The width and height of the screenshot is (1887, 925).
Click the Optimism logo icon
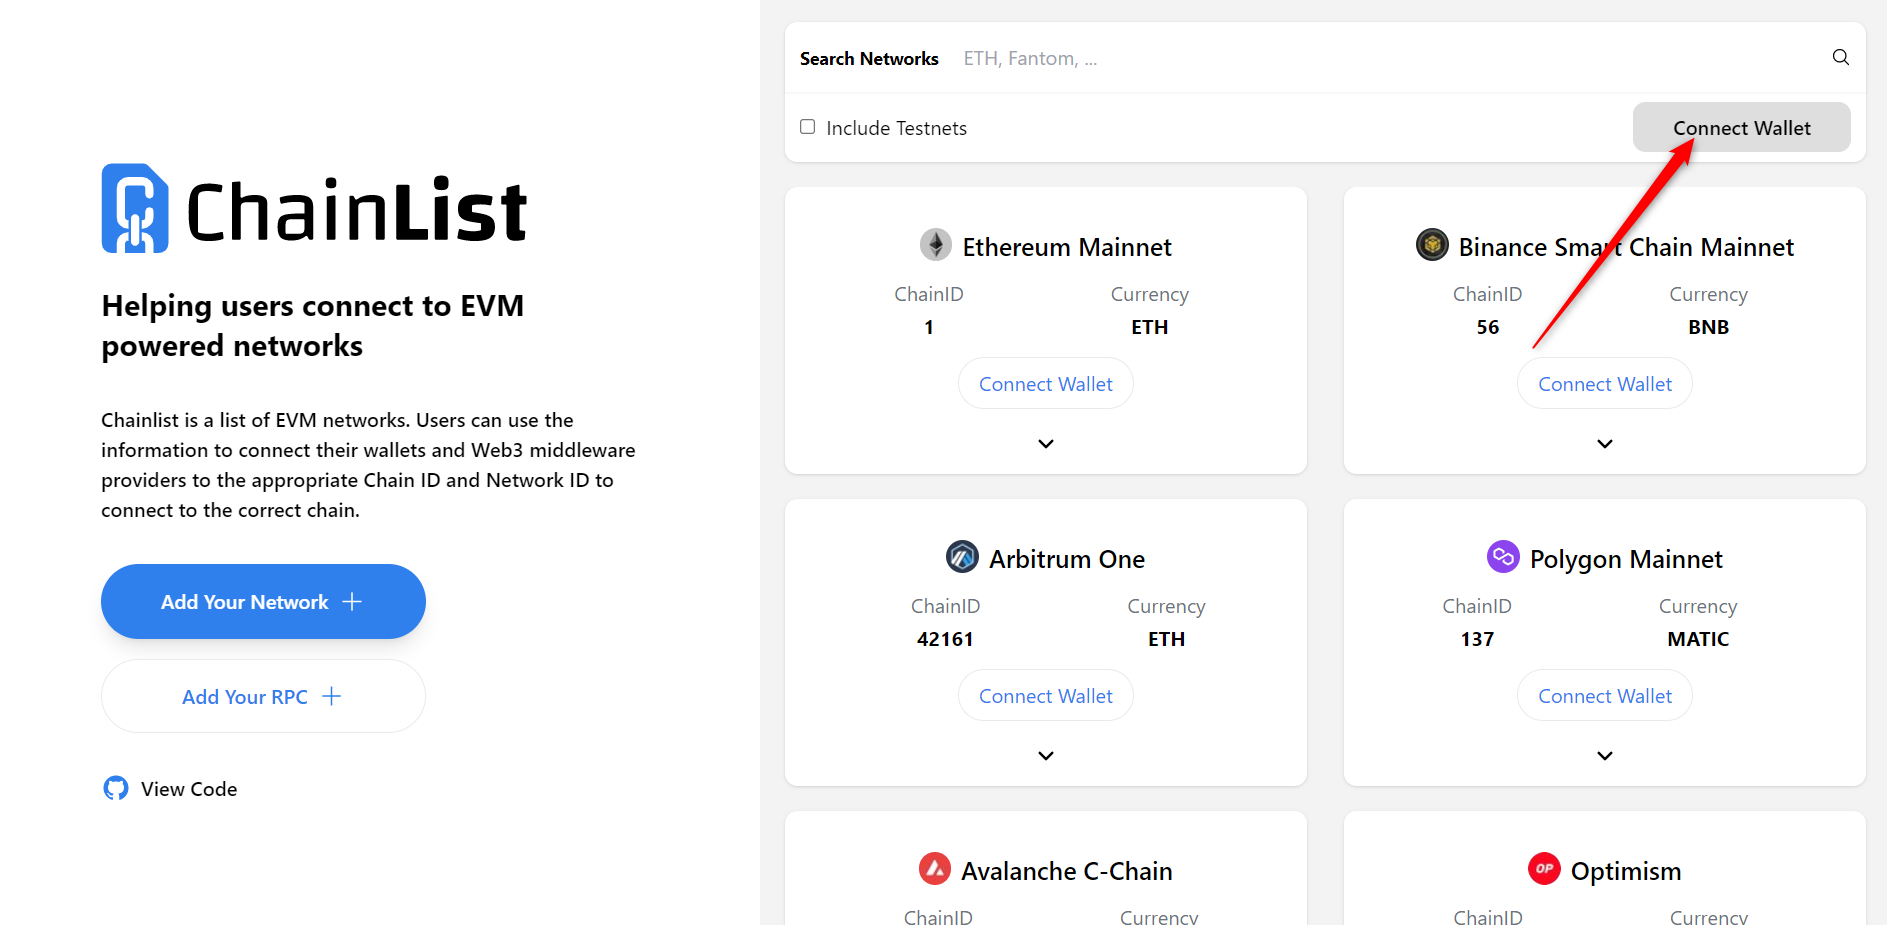pyautogui.click(x=1544, y=868)
